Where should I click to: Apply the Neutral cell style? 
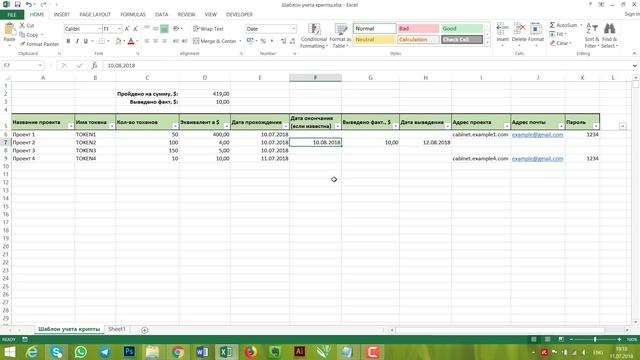(374, 40)
